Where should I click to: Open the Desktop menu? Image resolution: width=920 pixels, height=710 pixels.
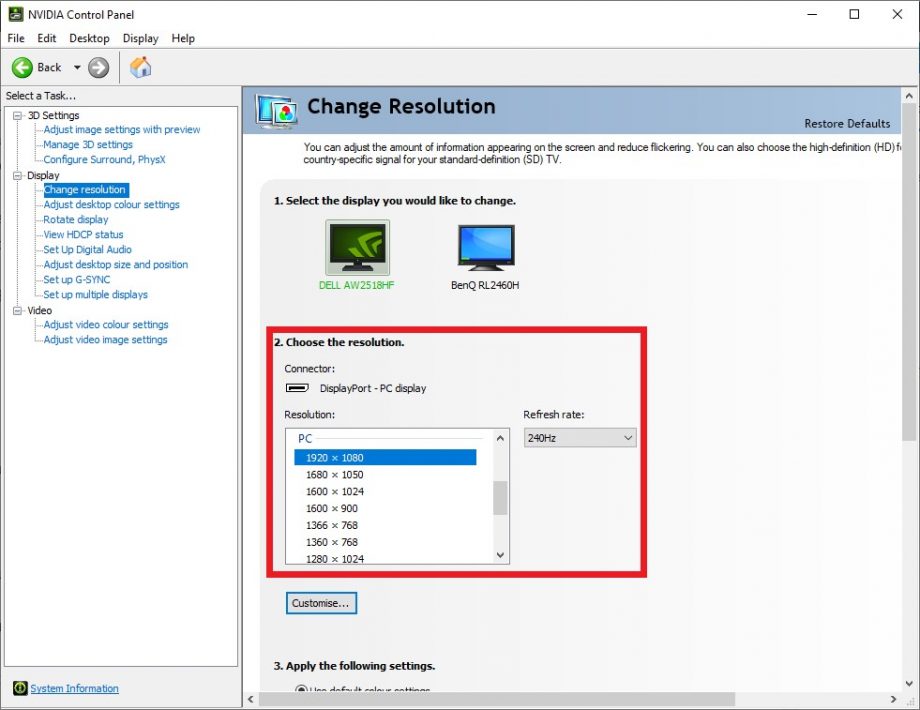click(89, 38)
